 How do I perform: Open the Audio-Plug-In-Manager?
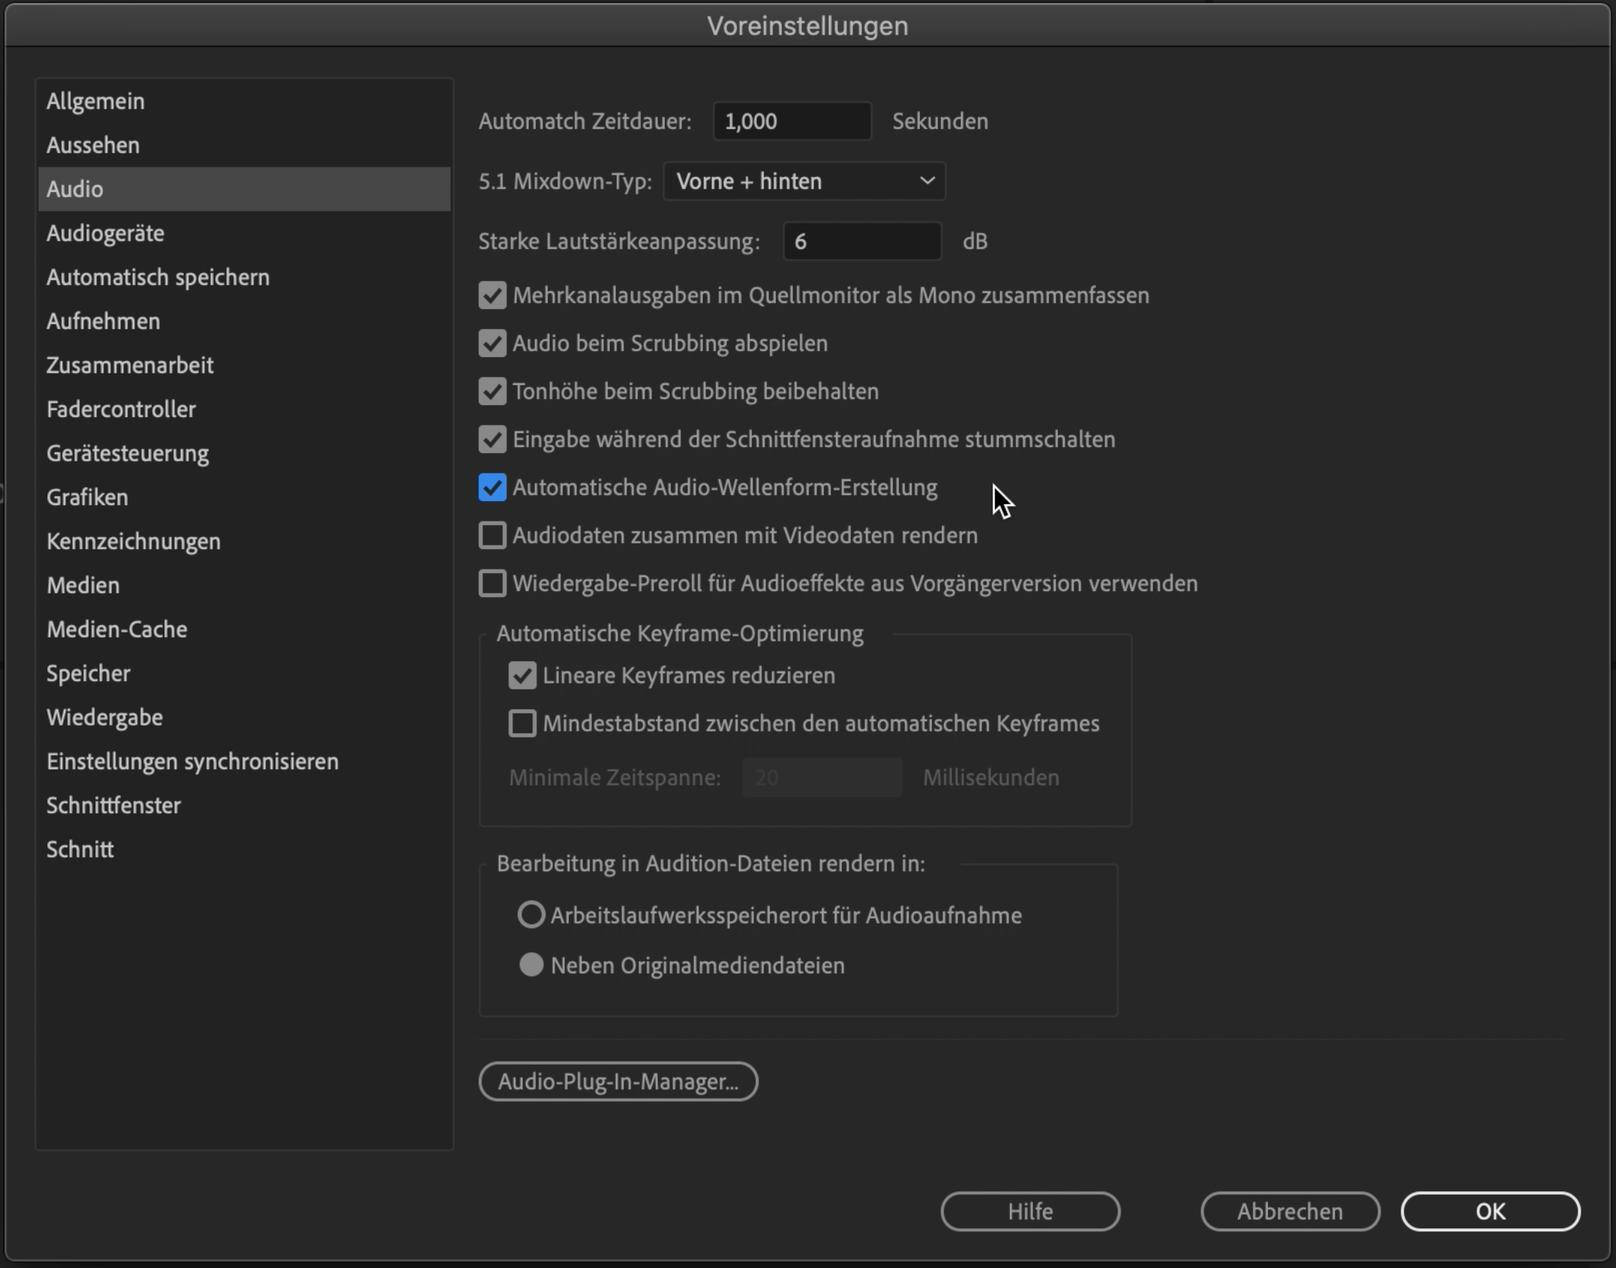click(x=618, y=1081)
